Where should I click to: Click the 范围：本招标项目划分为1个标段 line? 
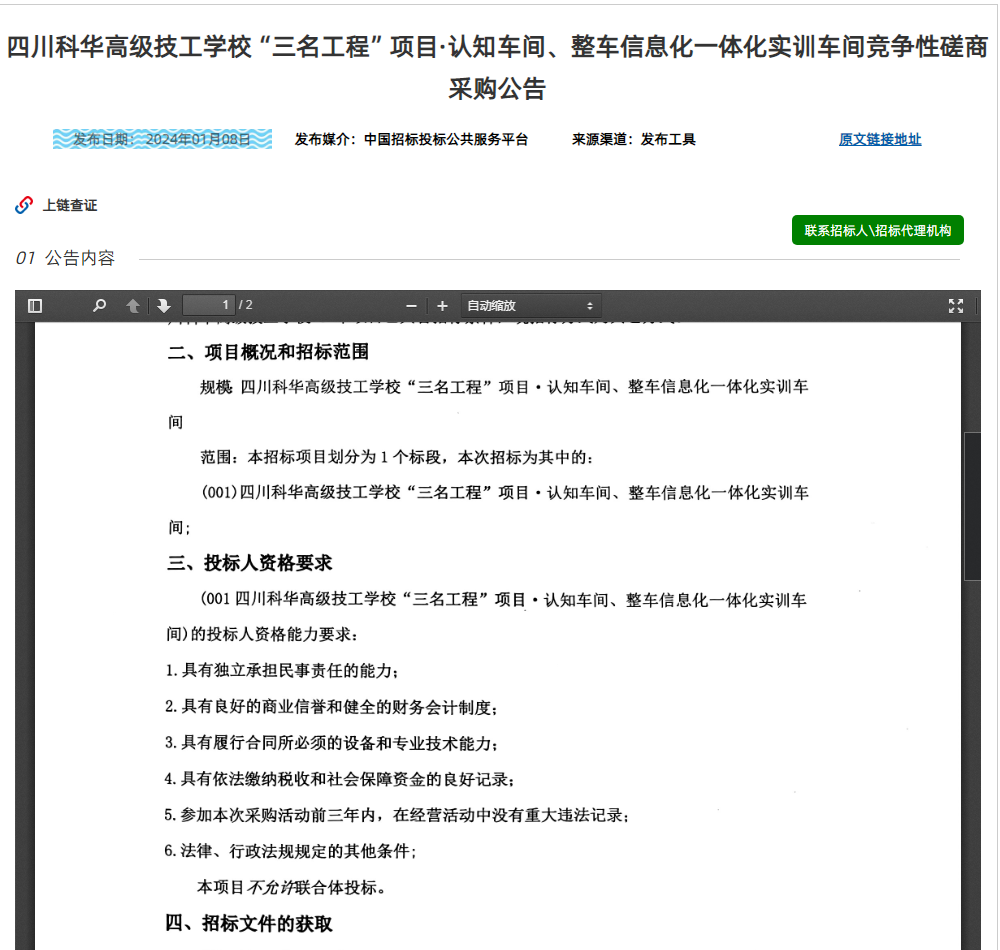point(397,457)
